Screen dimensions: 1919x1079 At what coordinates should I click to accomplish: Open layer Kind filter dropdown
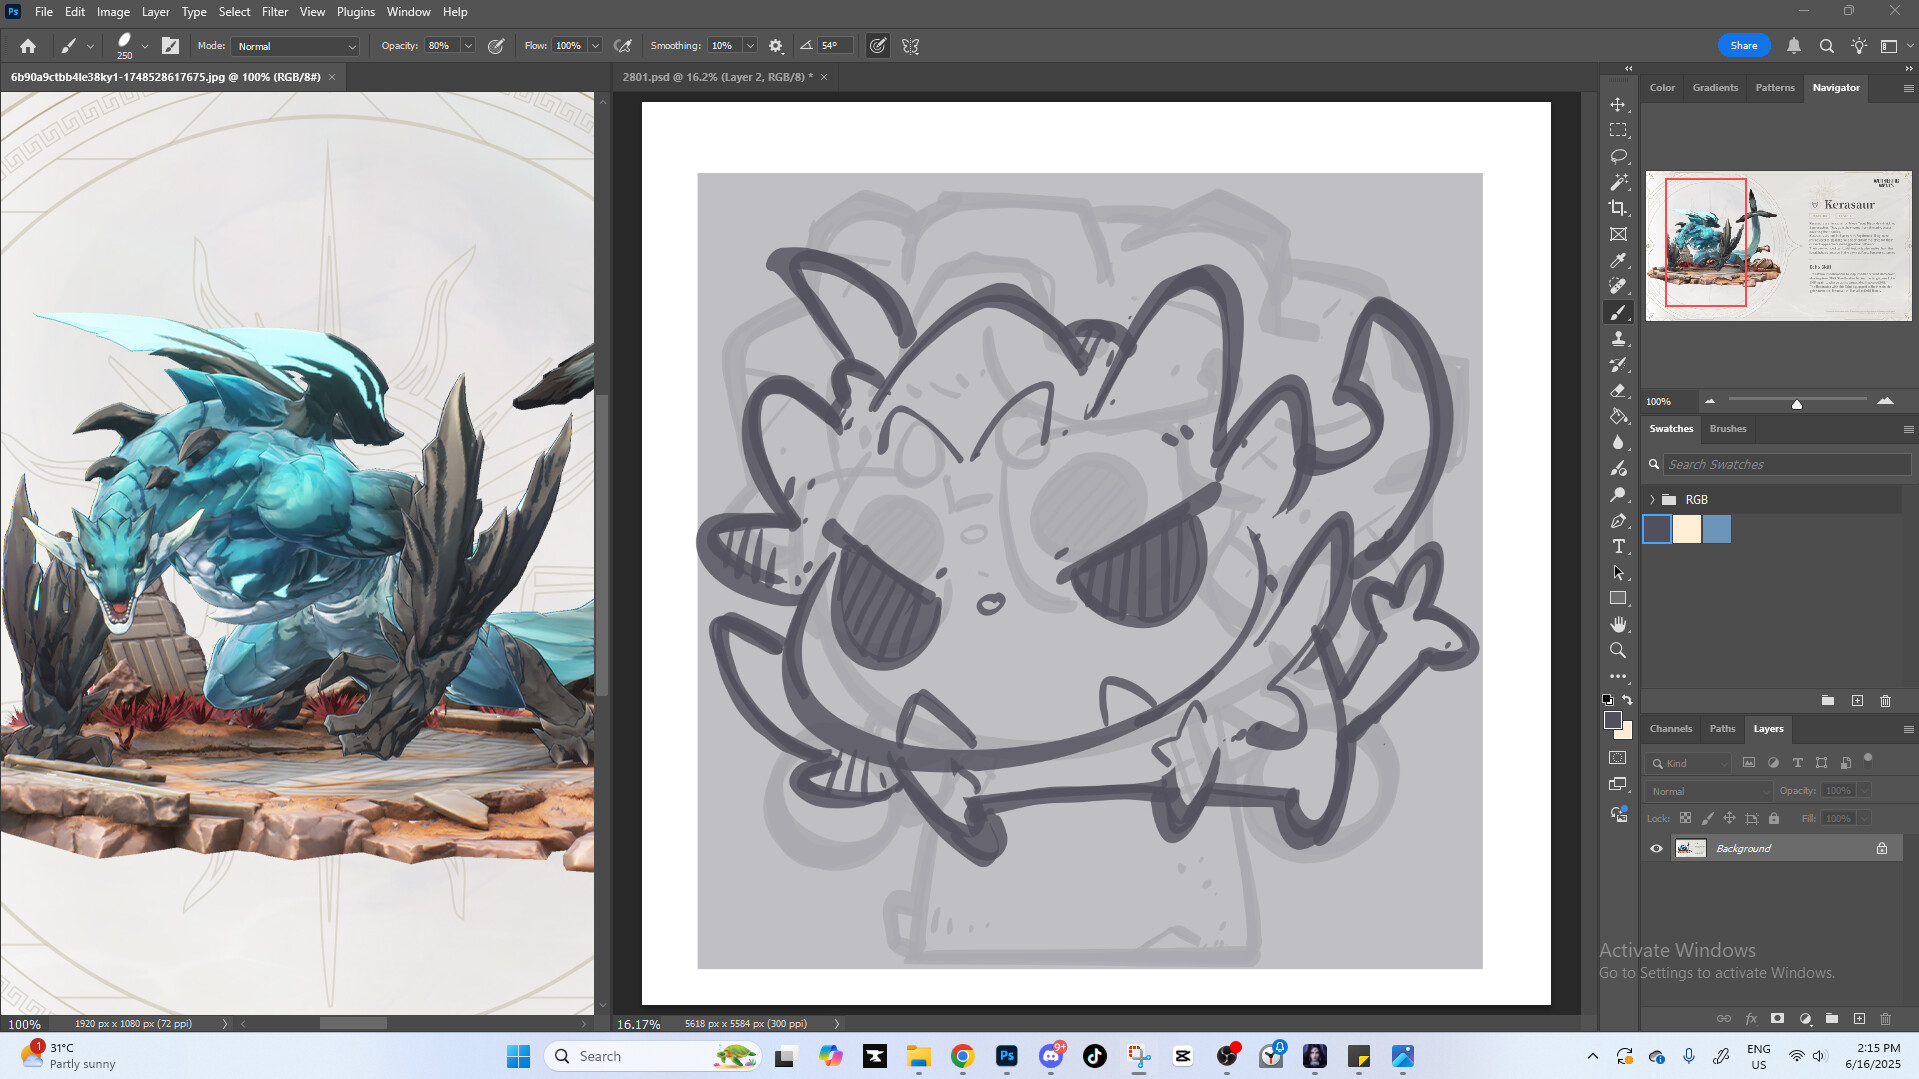pos(1688,763)
